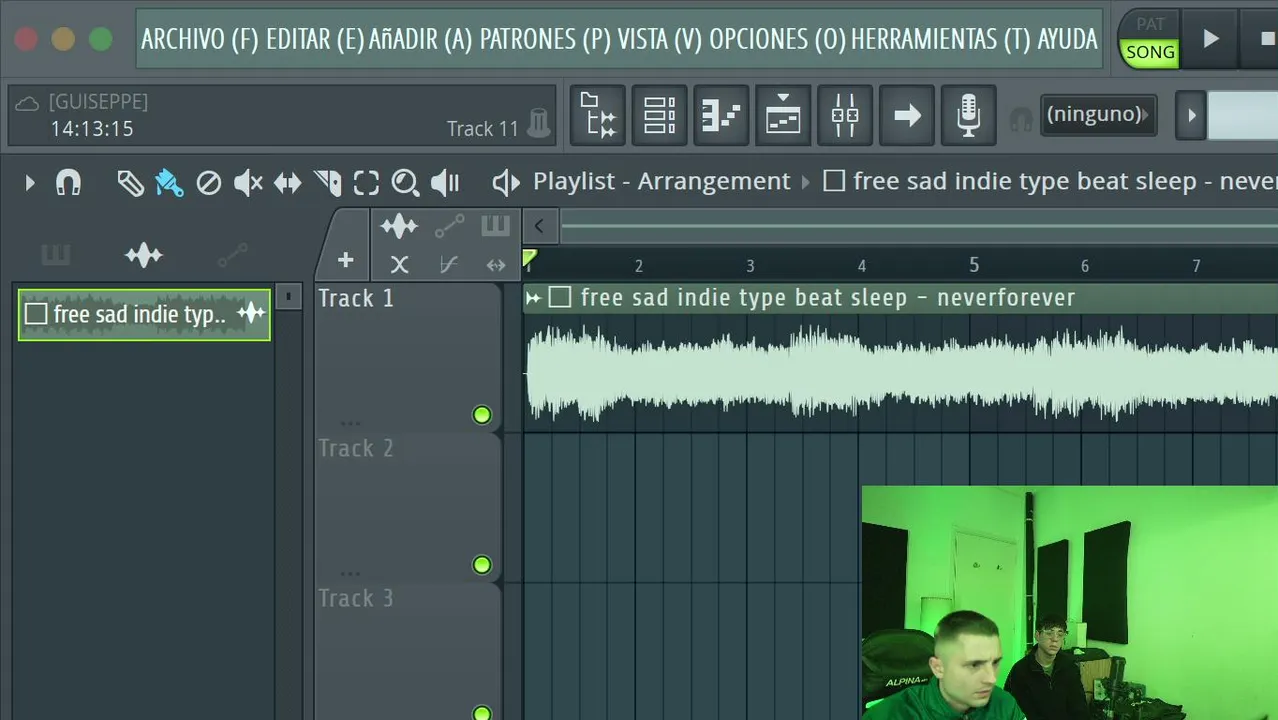Click the horizontal timeline scrollbar
1278x720 pixels.
pyautogui.click(x=919, y=227)
